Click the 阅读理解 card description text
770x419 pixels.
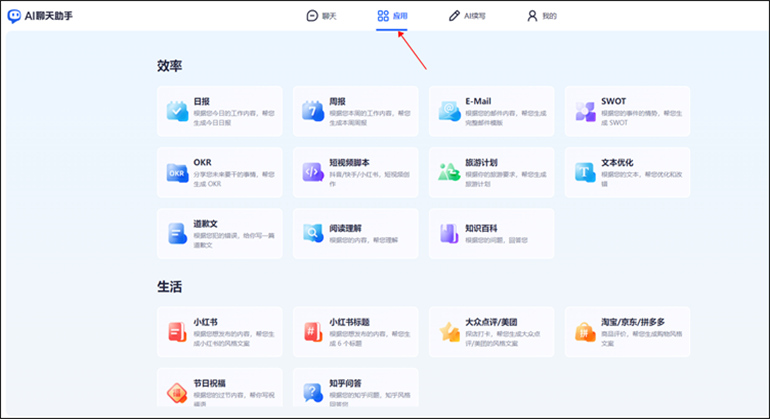click(363, 240)
